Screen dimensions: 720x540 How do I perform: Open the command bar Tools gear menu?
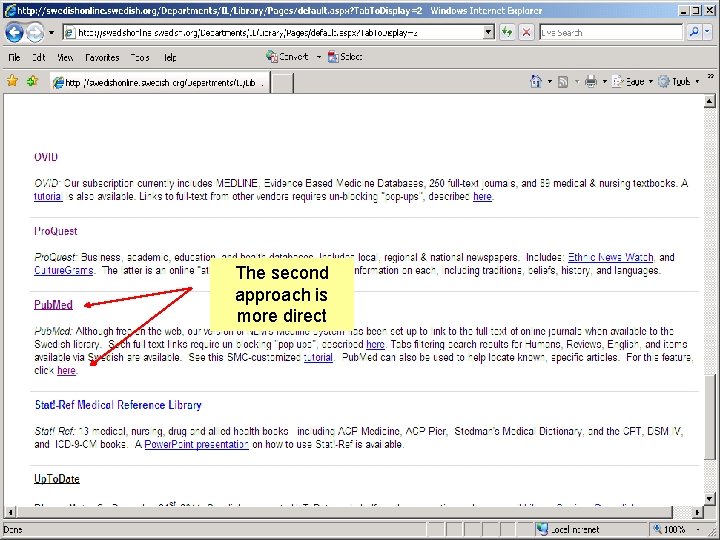click(679, 82)
